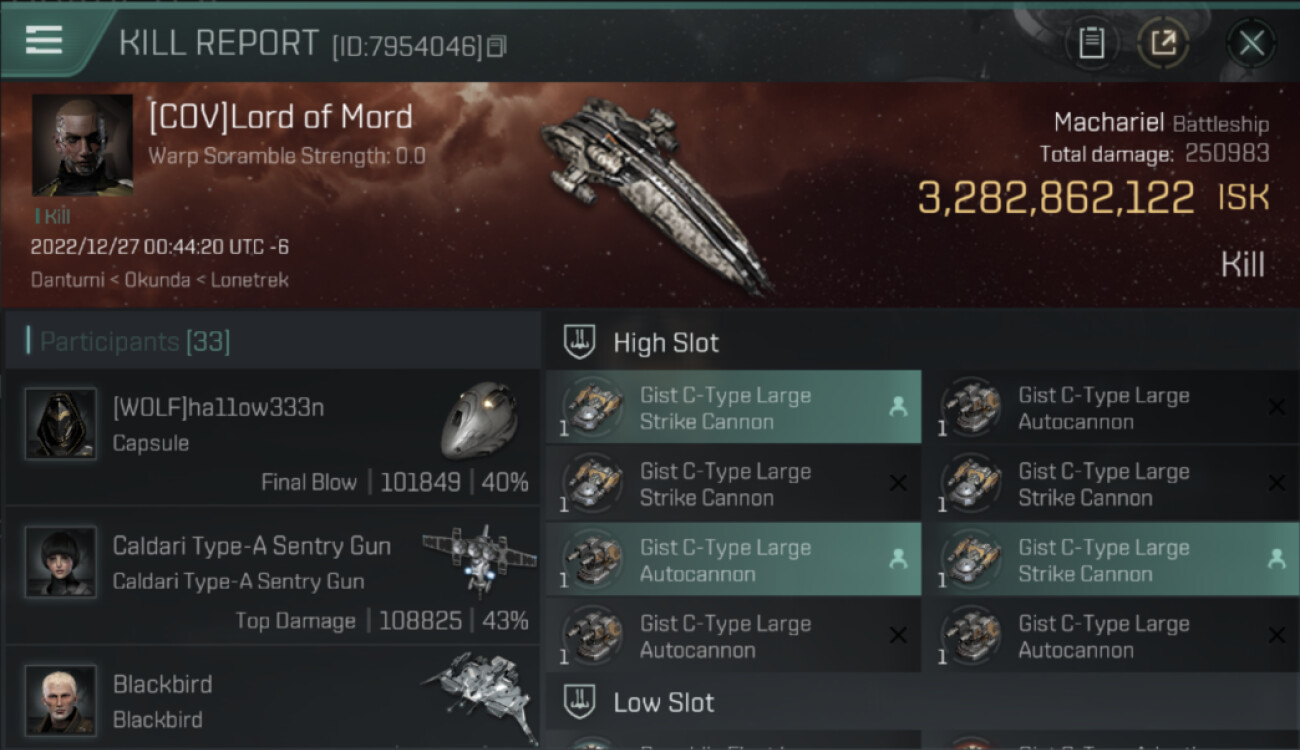Tap the share kill report icon
Image resolution: width=1300 pixels, height=750 pixels.
[x=1163, y=43]
